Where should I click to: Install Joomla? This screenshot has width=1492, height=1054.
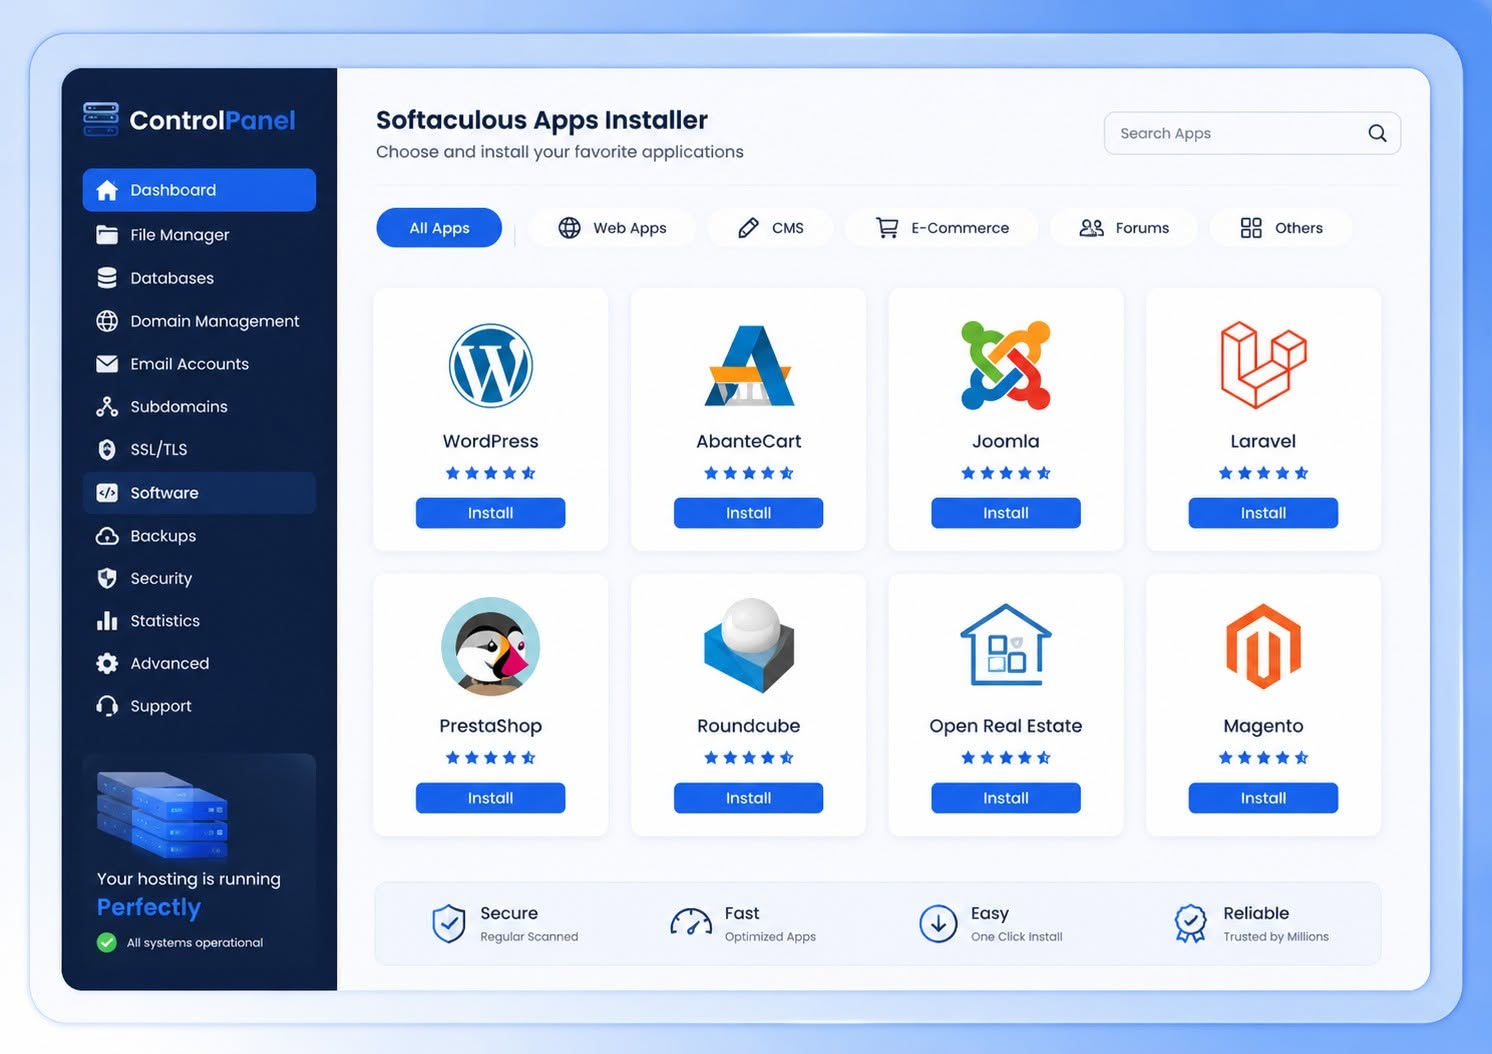tap(1006, 513)
